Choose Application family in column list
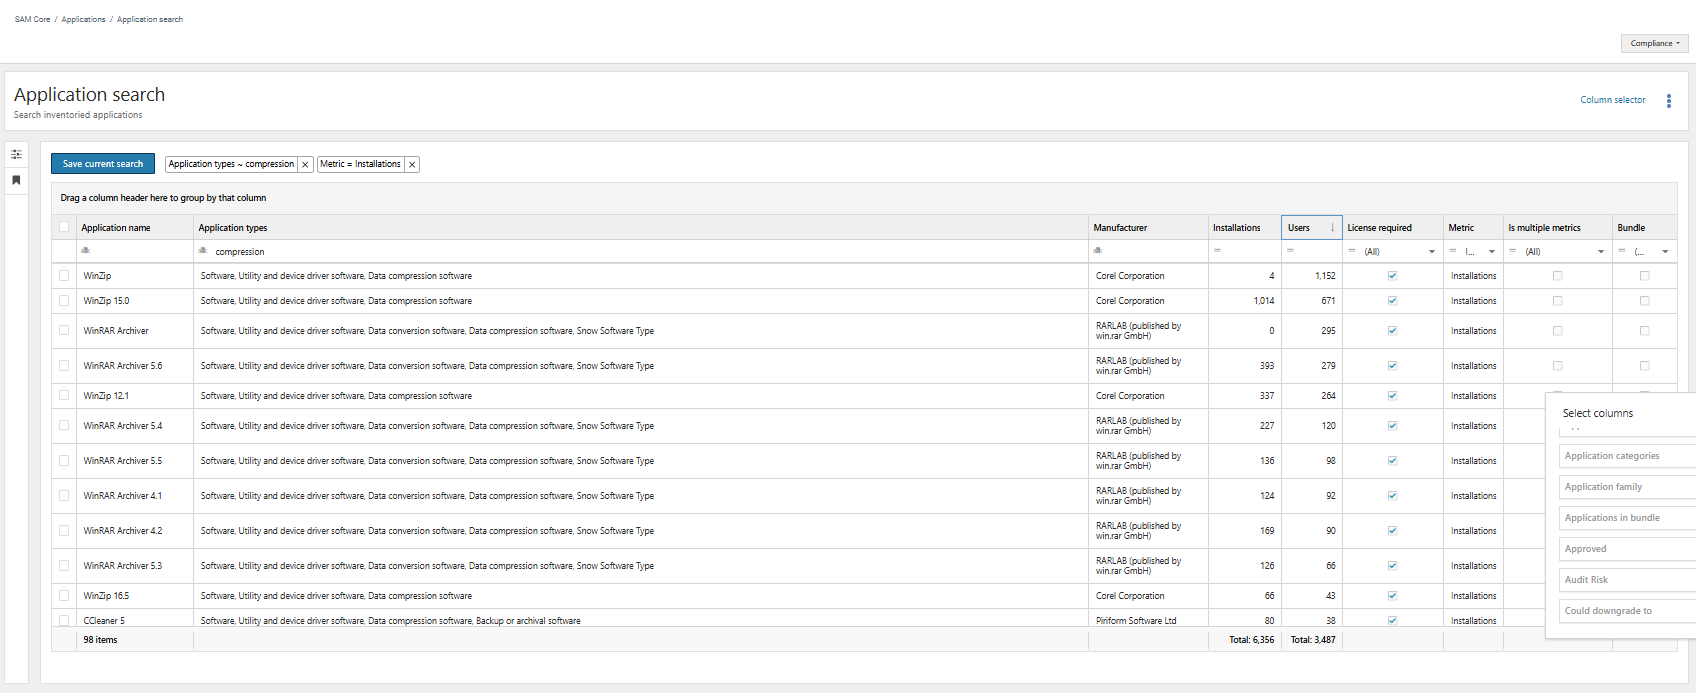The width and height of the screenshot is (1696, 693). 1627,487
